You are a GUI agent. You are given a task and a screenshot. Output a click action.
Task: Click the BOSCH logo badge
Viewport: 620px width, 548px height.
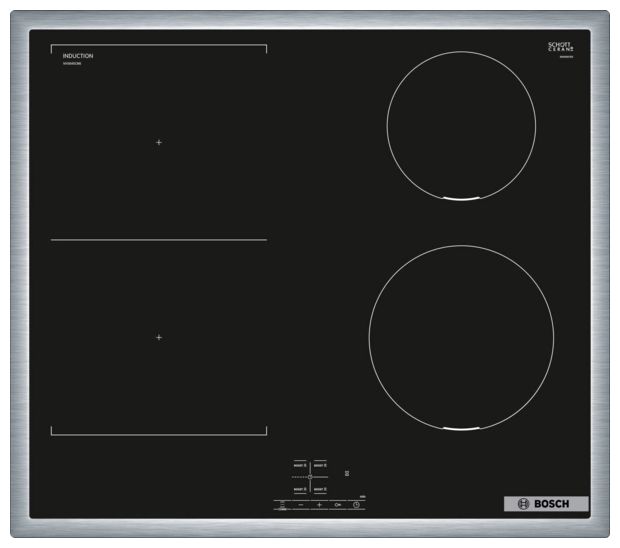546,504
